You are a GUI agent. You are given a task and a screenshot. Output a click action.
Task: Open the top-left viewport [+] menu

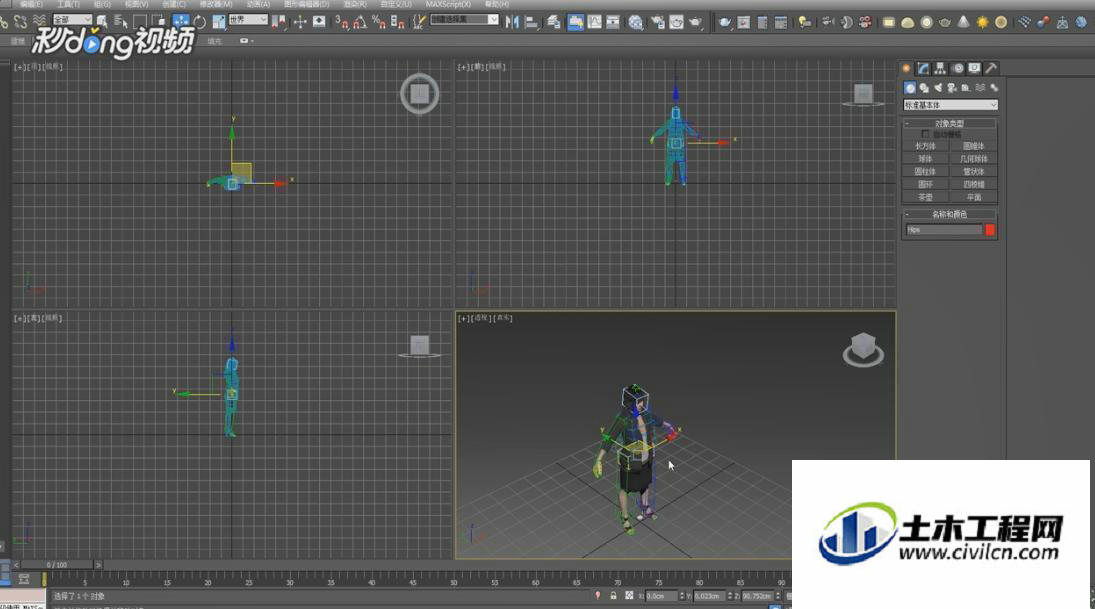(x=19, y=67)
